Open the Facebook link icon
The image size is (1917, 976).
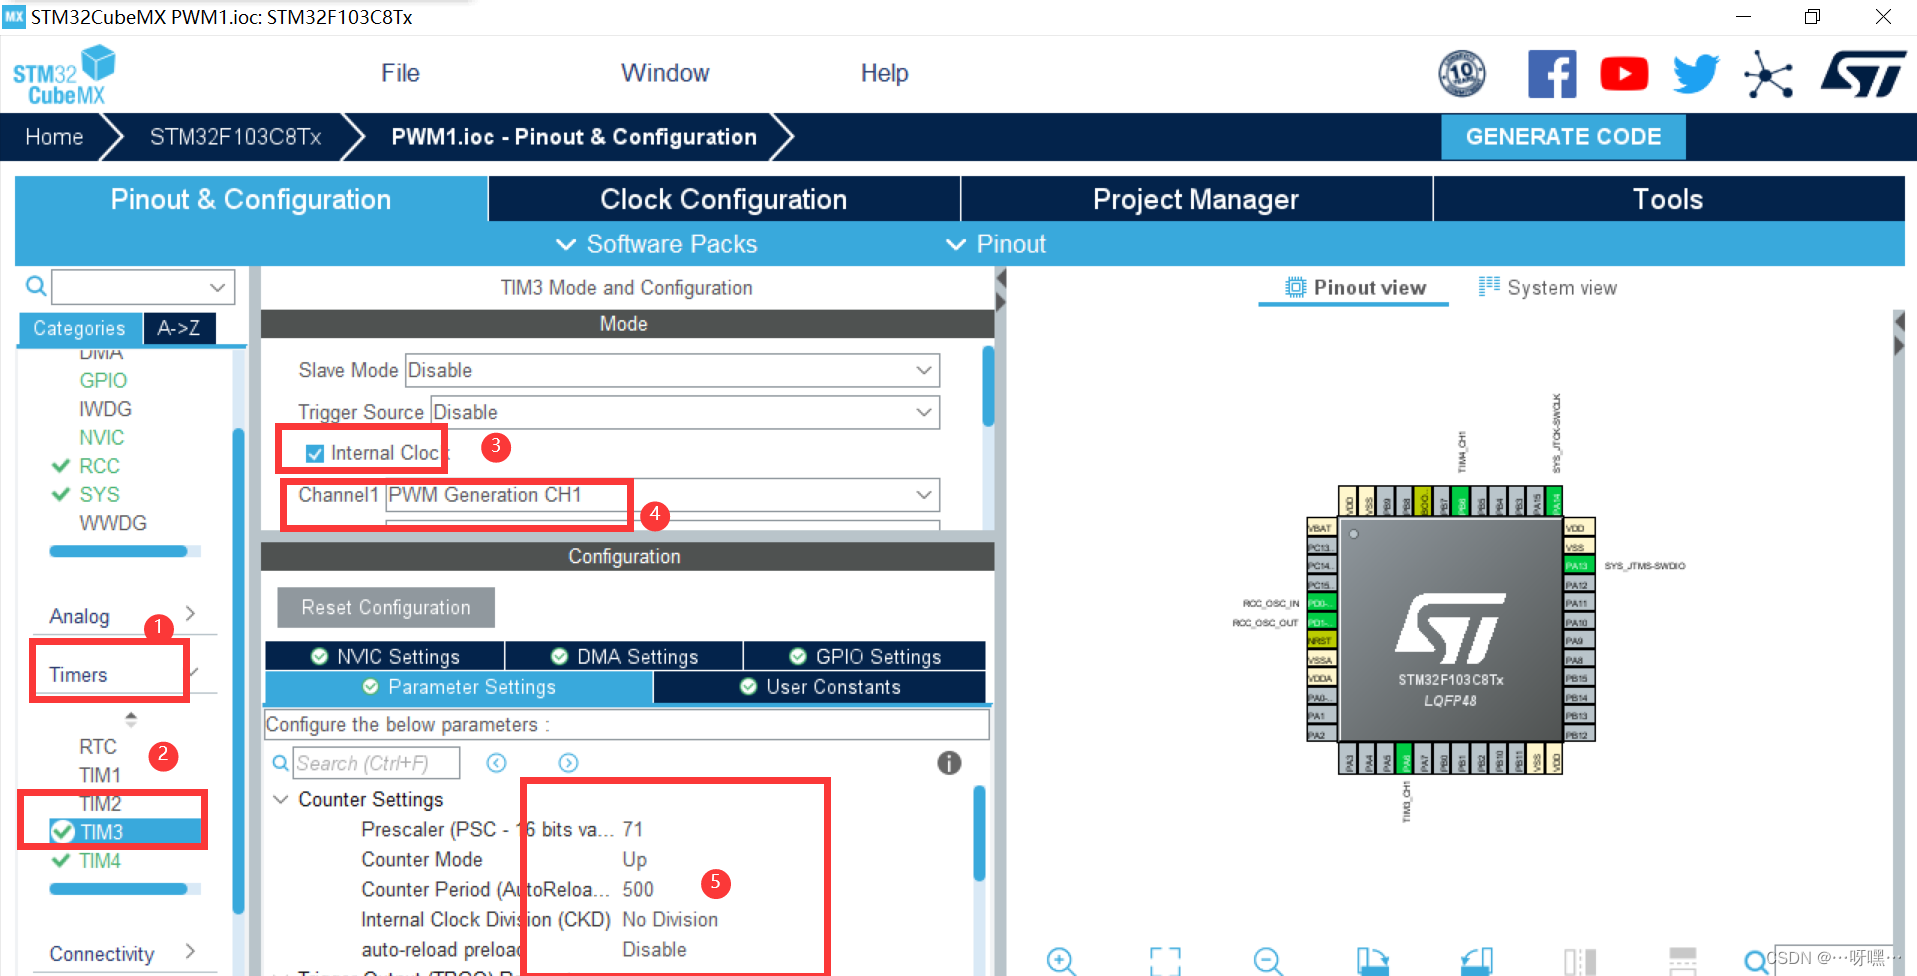click(x=1551, y=73)
